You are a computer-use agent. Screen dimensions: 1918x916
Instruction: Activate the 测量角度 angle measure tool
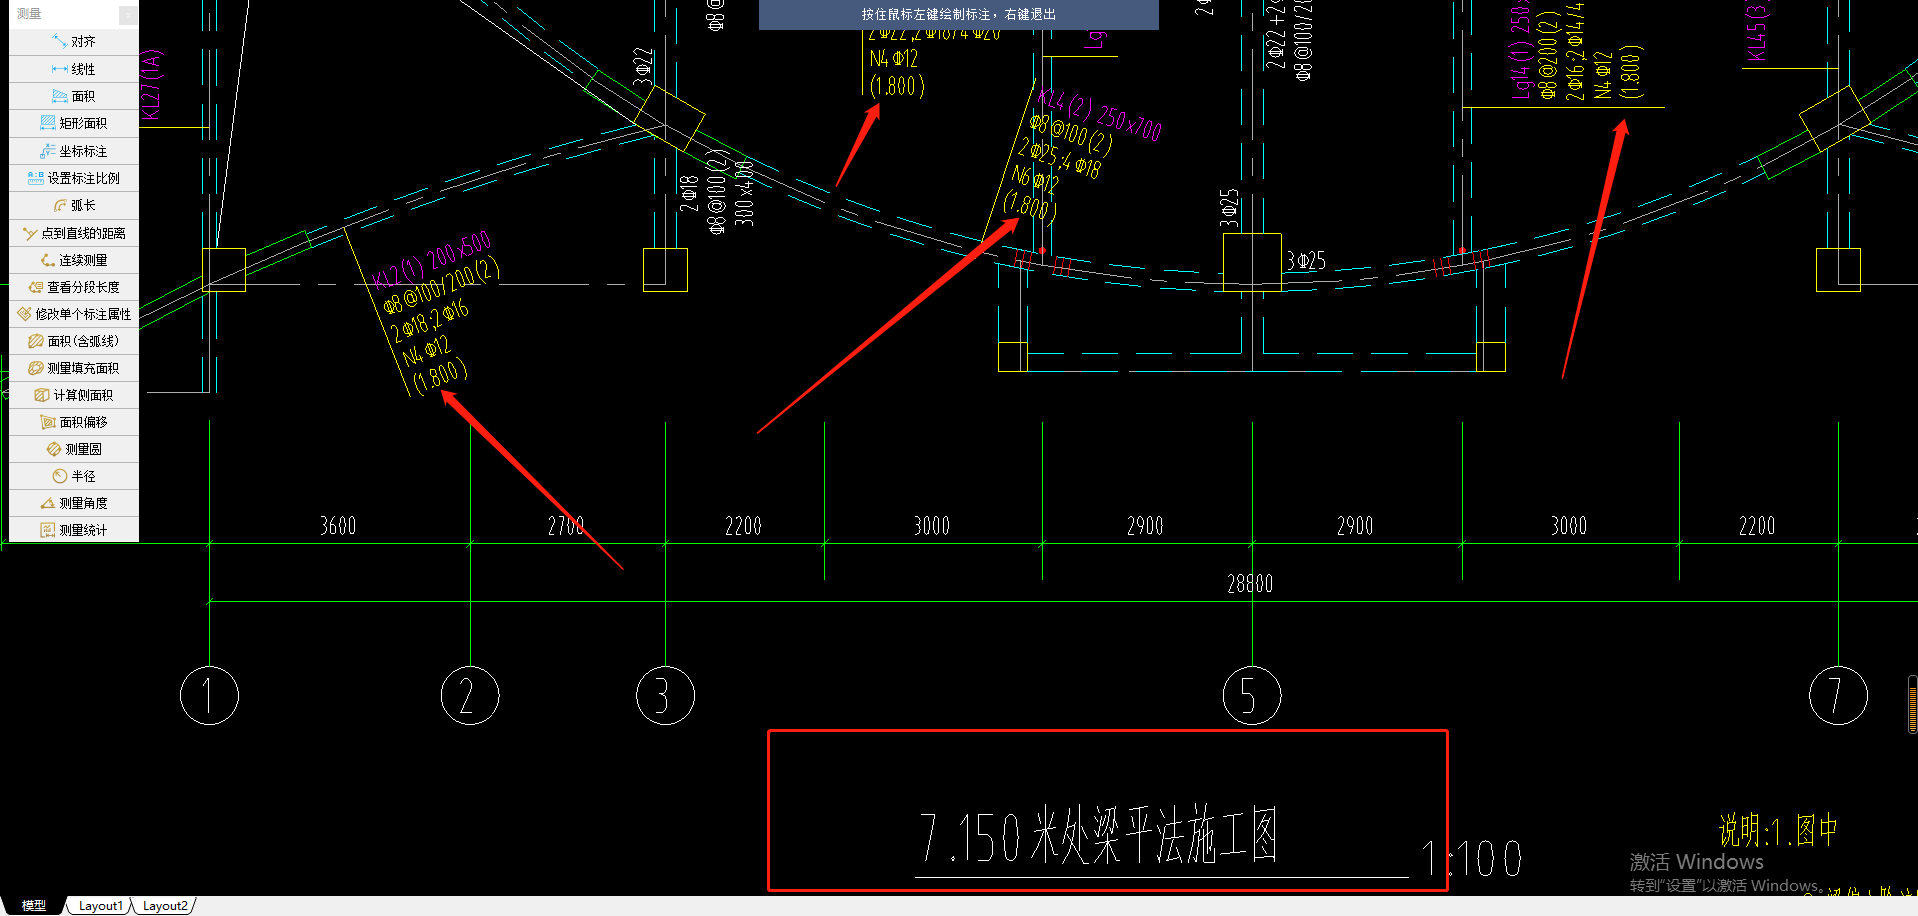tap(74, 503)
